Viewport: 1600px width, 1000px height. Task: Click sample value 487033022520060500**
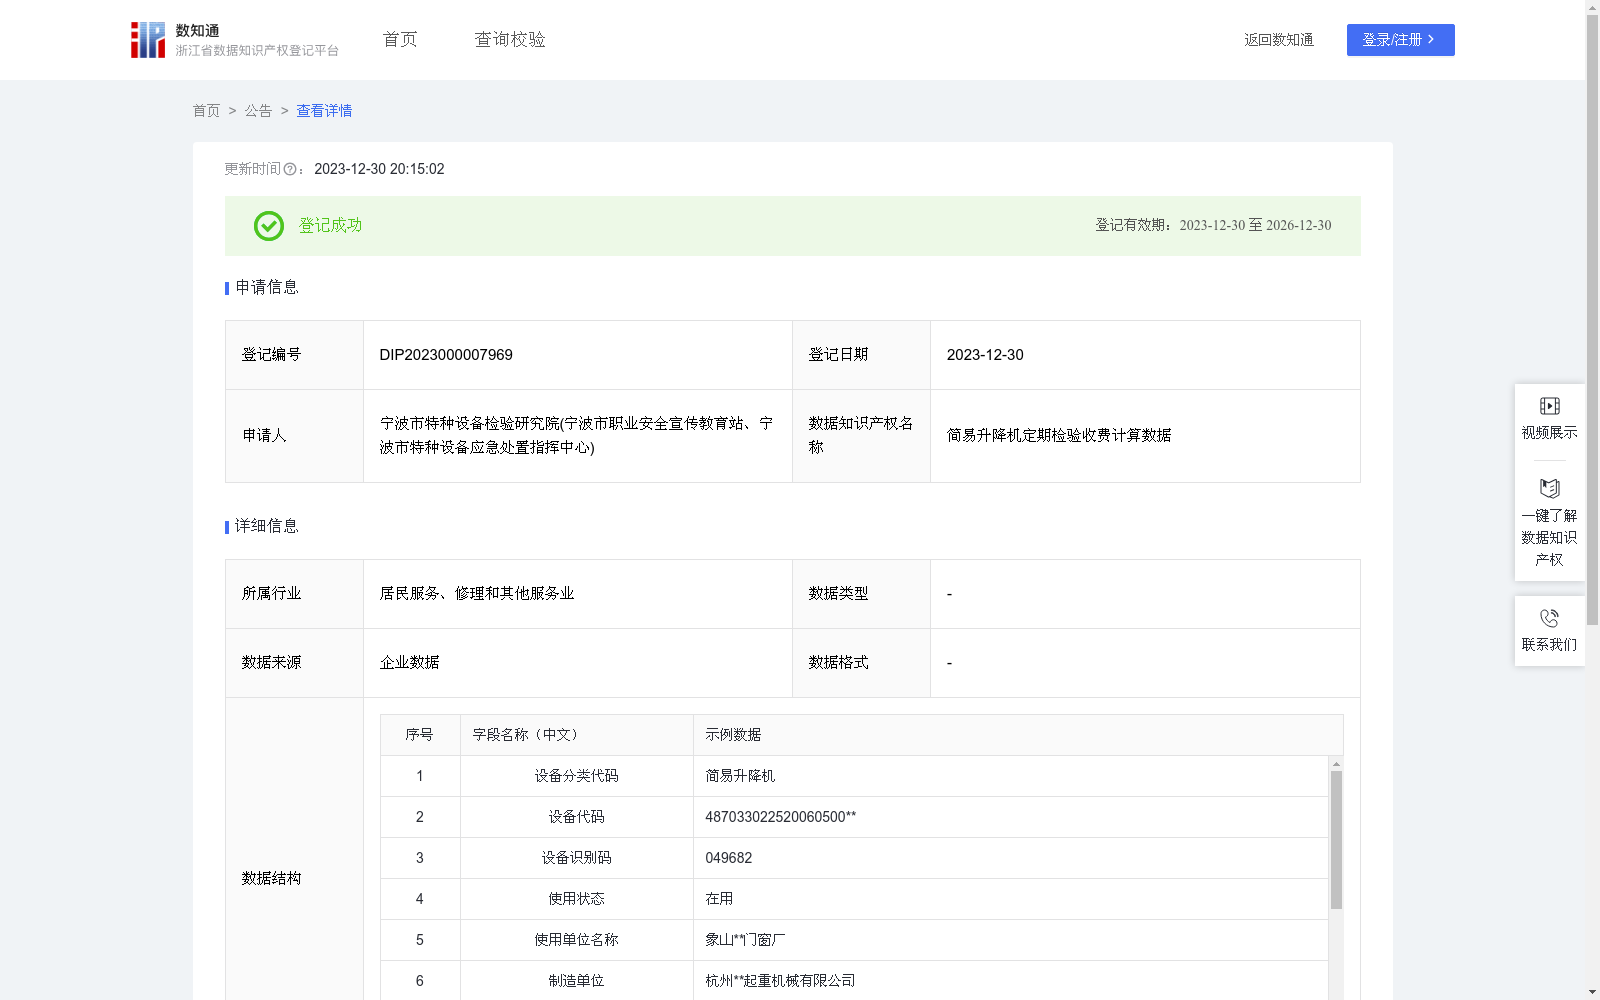coord(780,817)
